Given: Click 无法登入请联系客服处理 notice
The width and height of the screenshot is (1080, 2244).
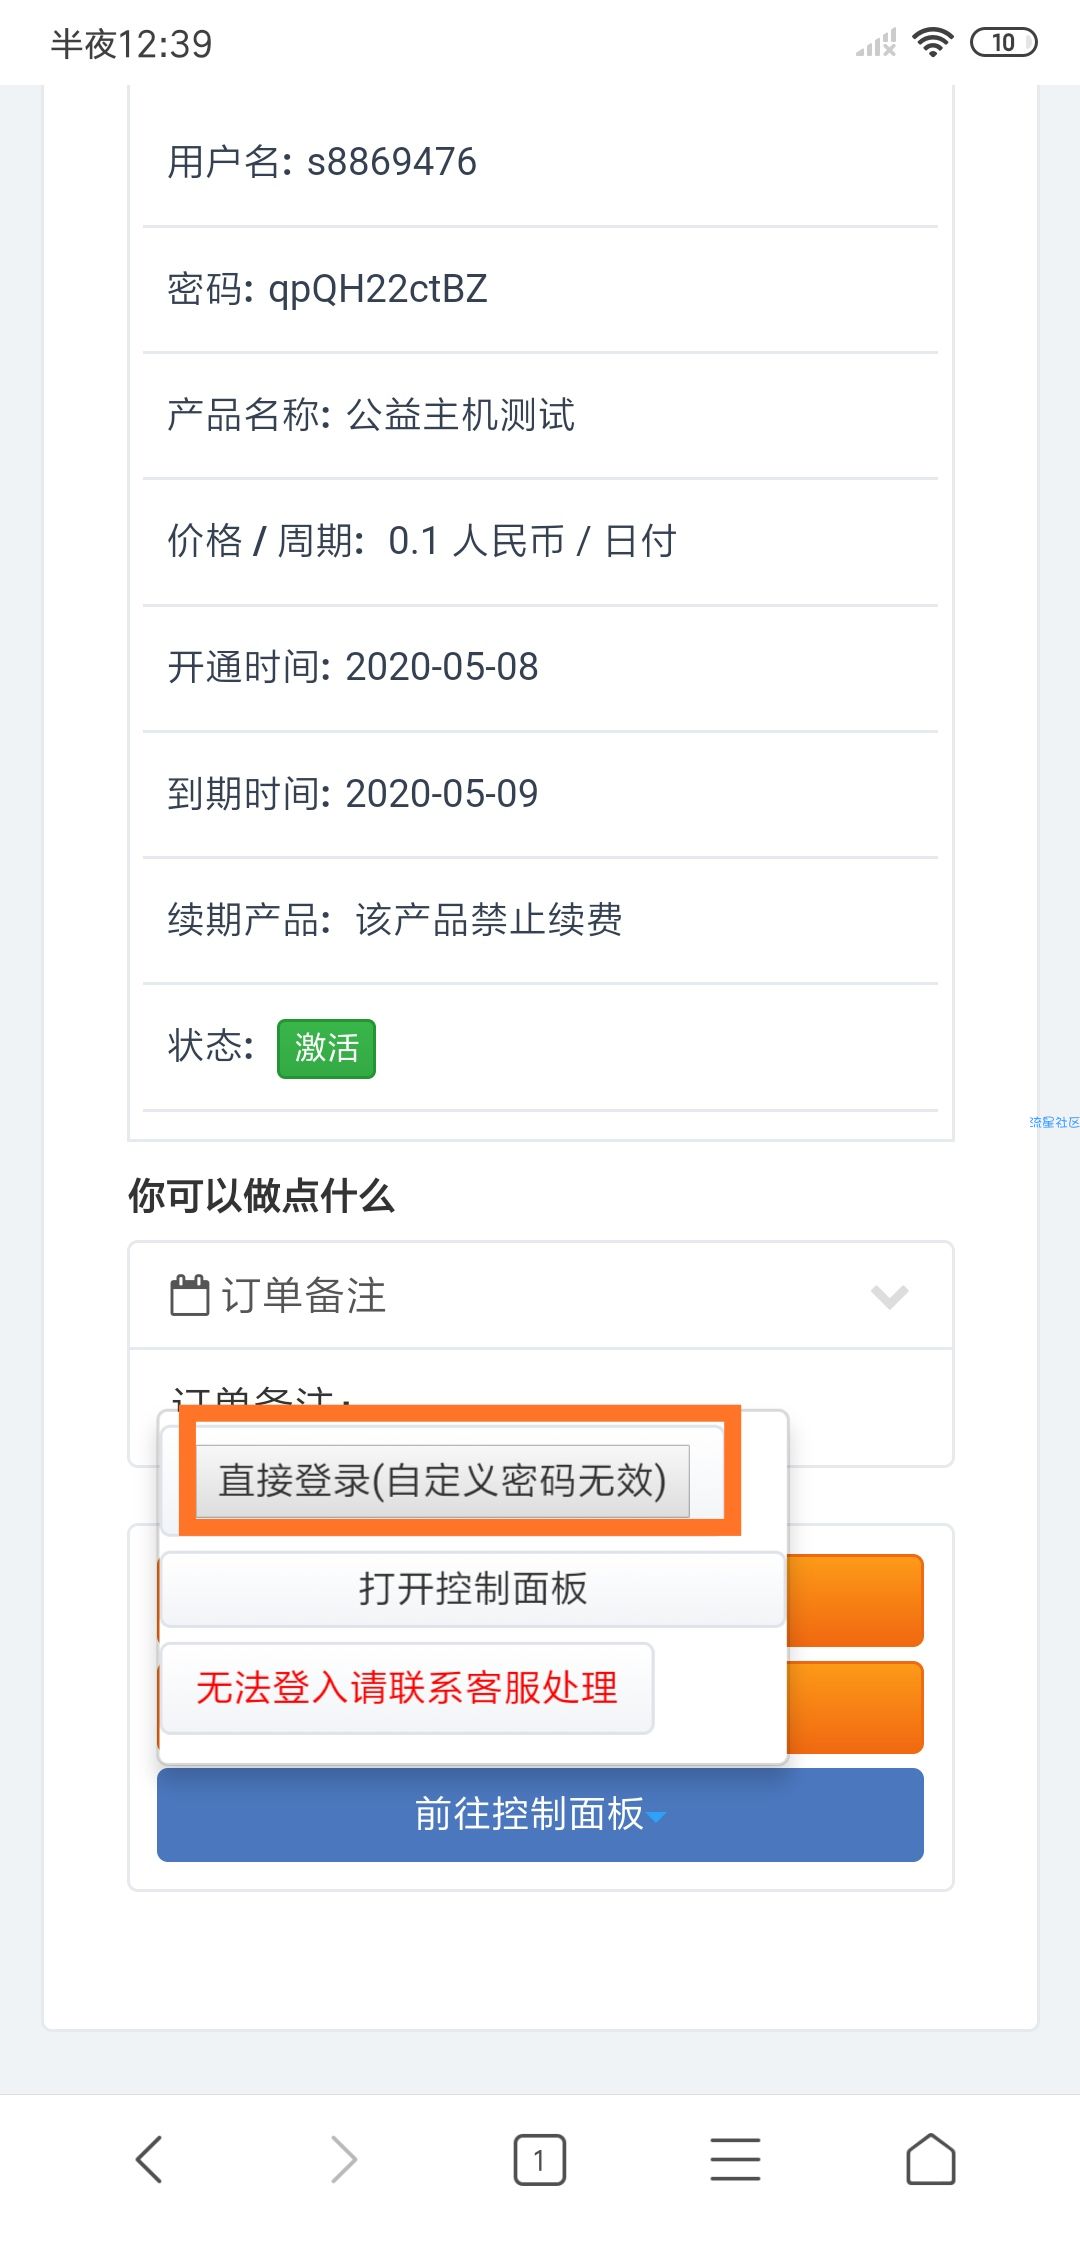Looking at the screenshot, I should click(407, 1688).
